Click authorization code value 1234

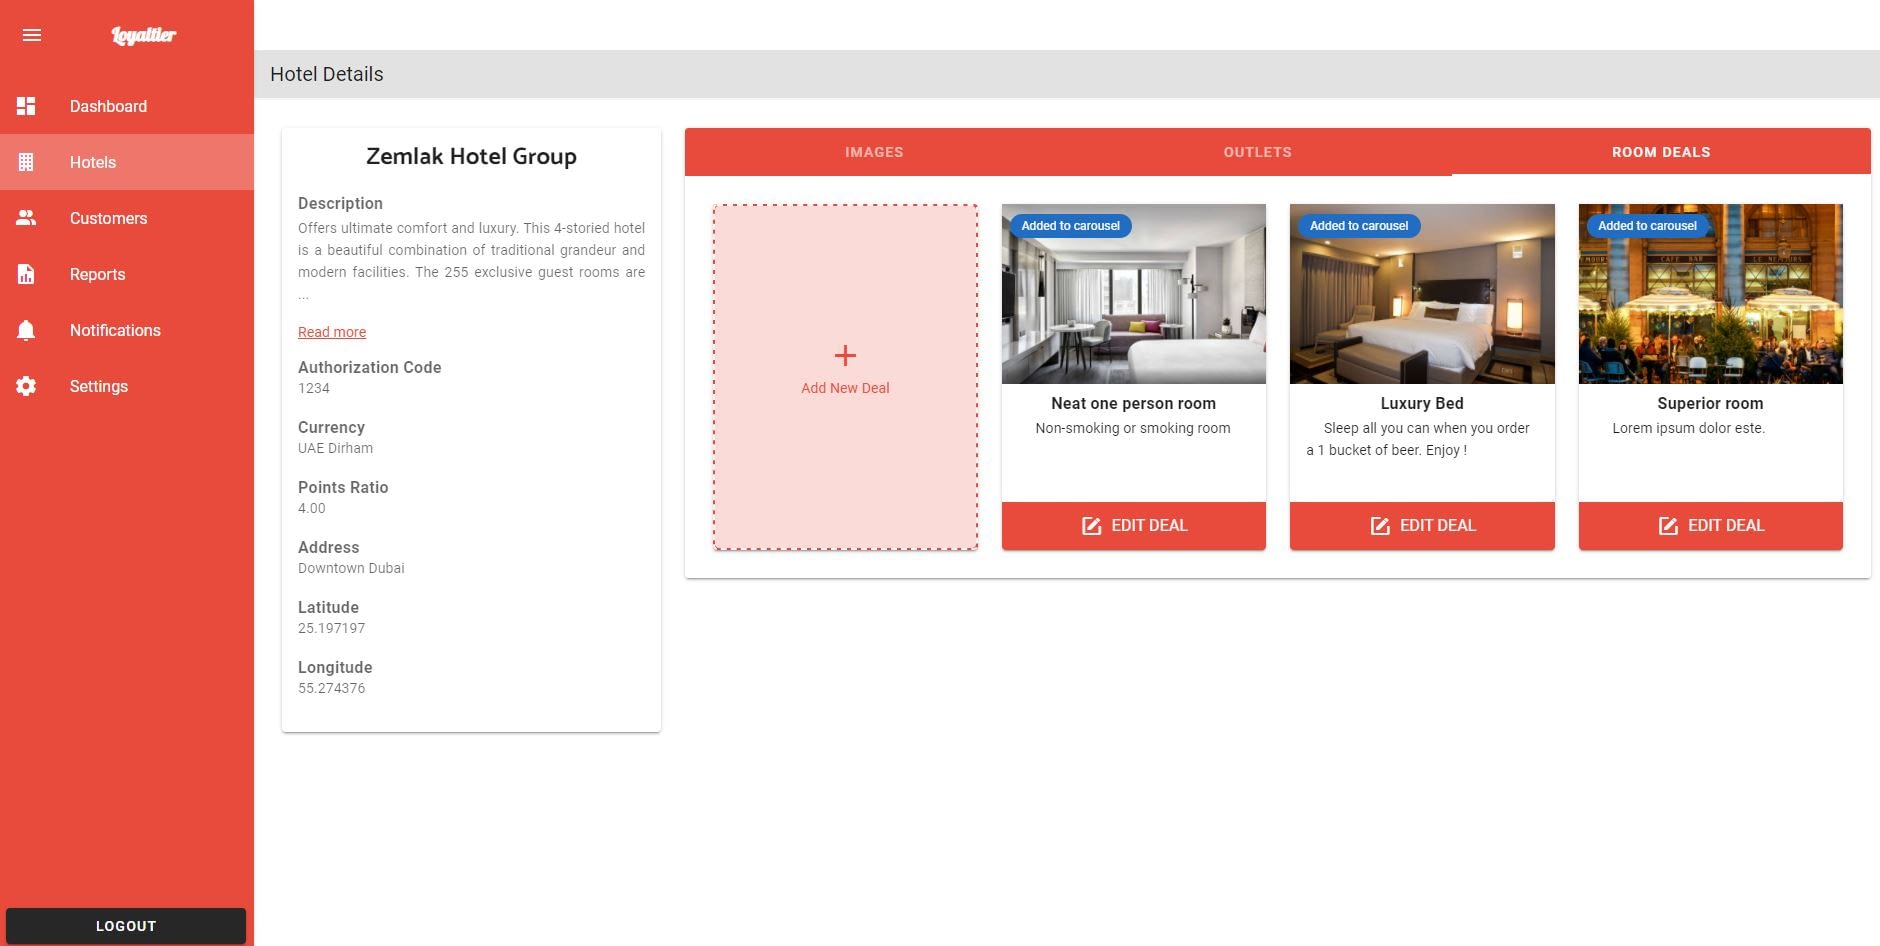pyautogui.click(x=314, y=388)
